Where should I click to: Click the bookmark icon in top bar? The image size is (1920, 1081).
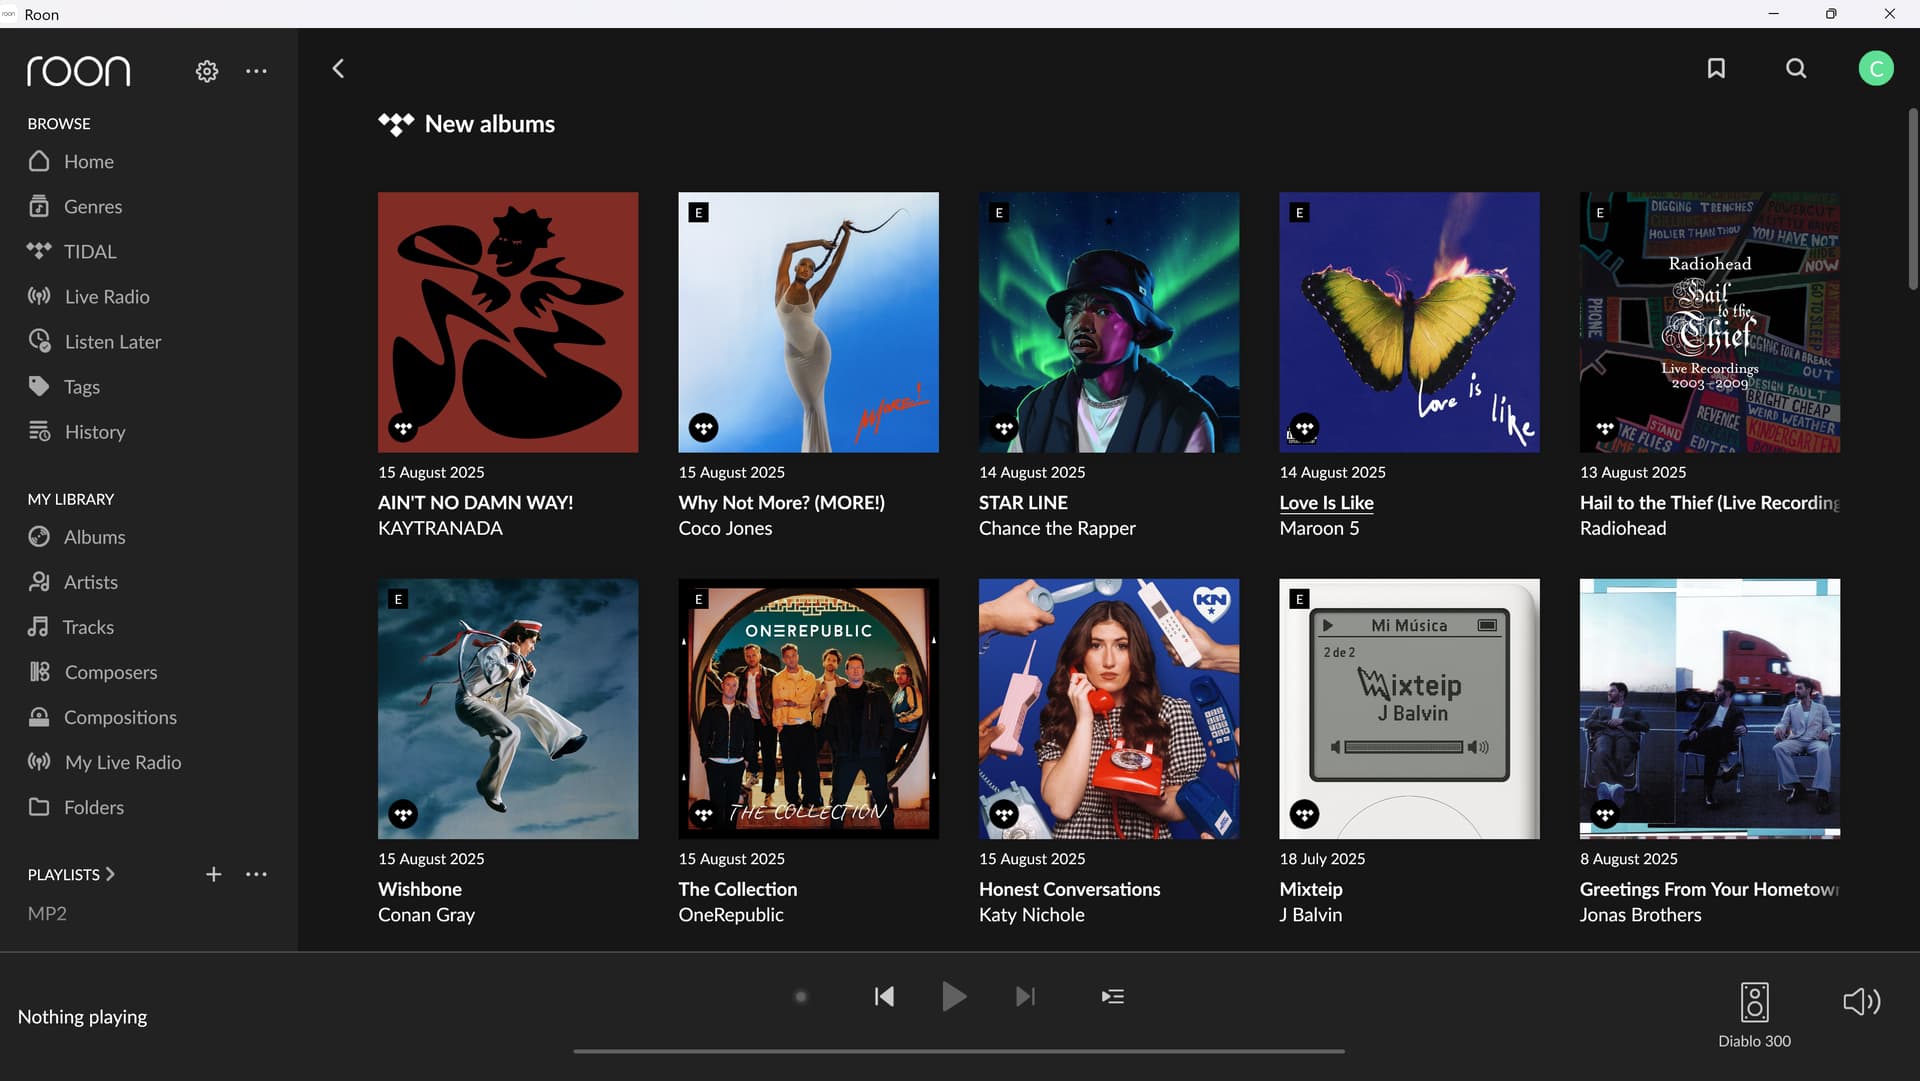click(x=1716, y=68)
